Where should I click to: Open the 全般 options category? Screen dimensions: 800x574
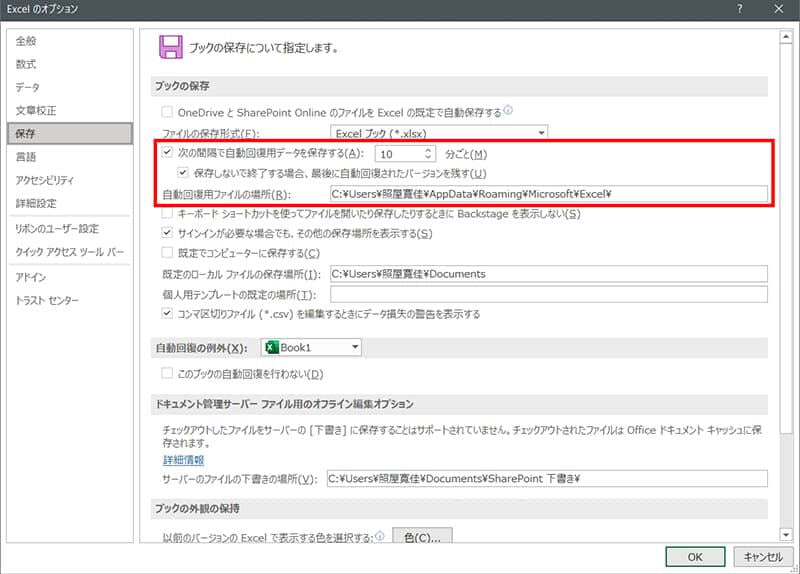coord(26,41)
